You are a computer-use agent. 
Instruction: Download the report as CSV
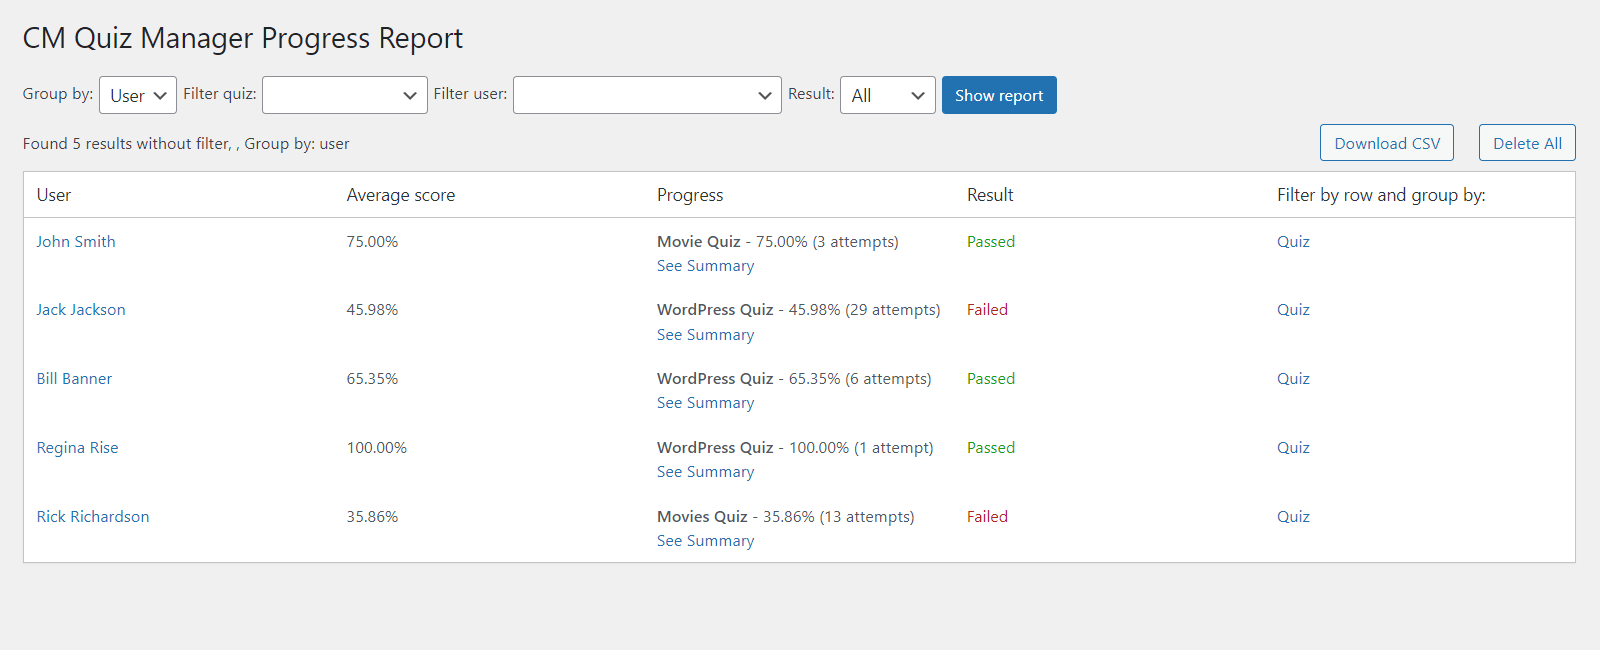pos(1386,143)
